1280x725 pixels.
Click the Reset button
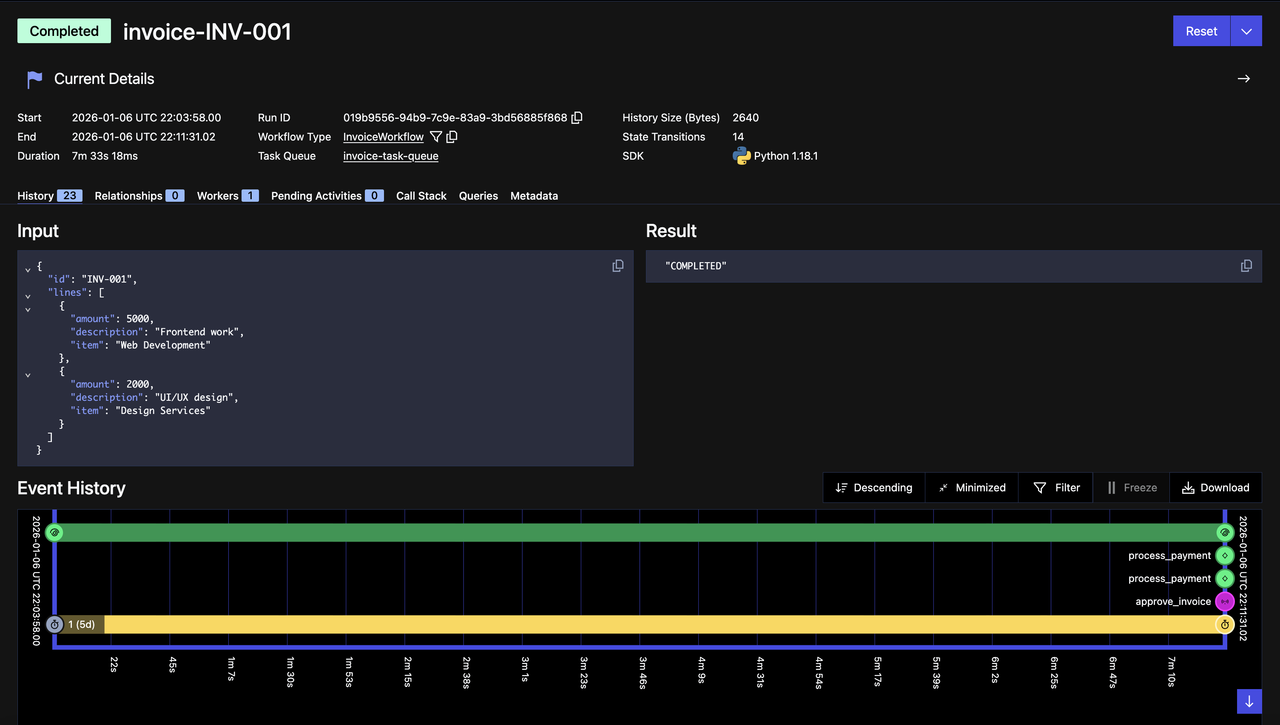tap(1200, 30)
